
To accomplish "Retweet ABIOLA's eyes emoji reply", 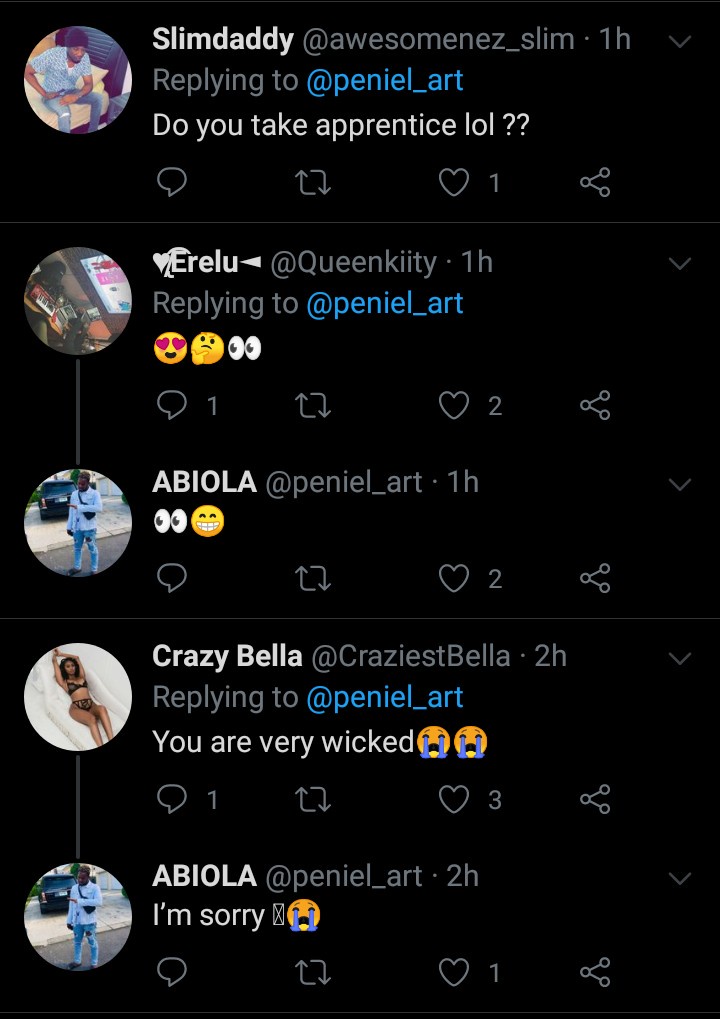I will pos(314,578).
